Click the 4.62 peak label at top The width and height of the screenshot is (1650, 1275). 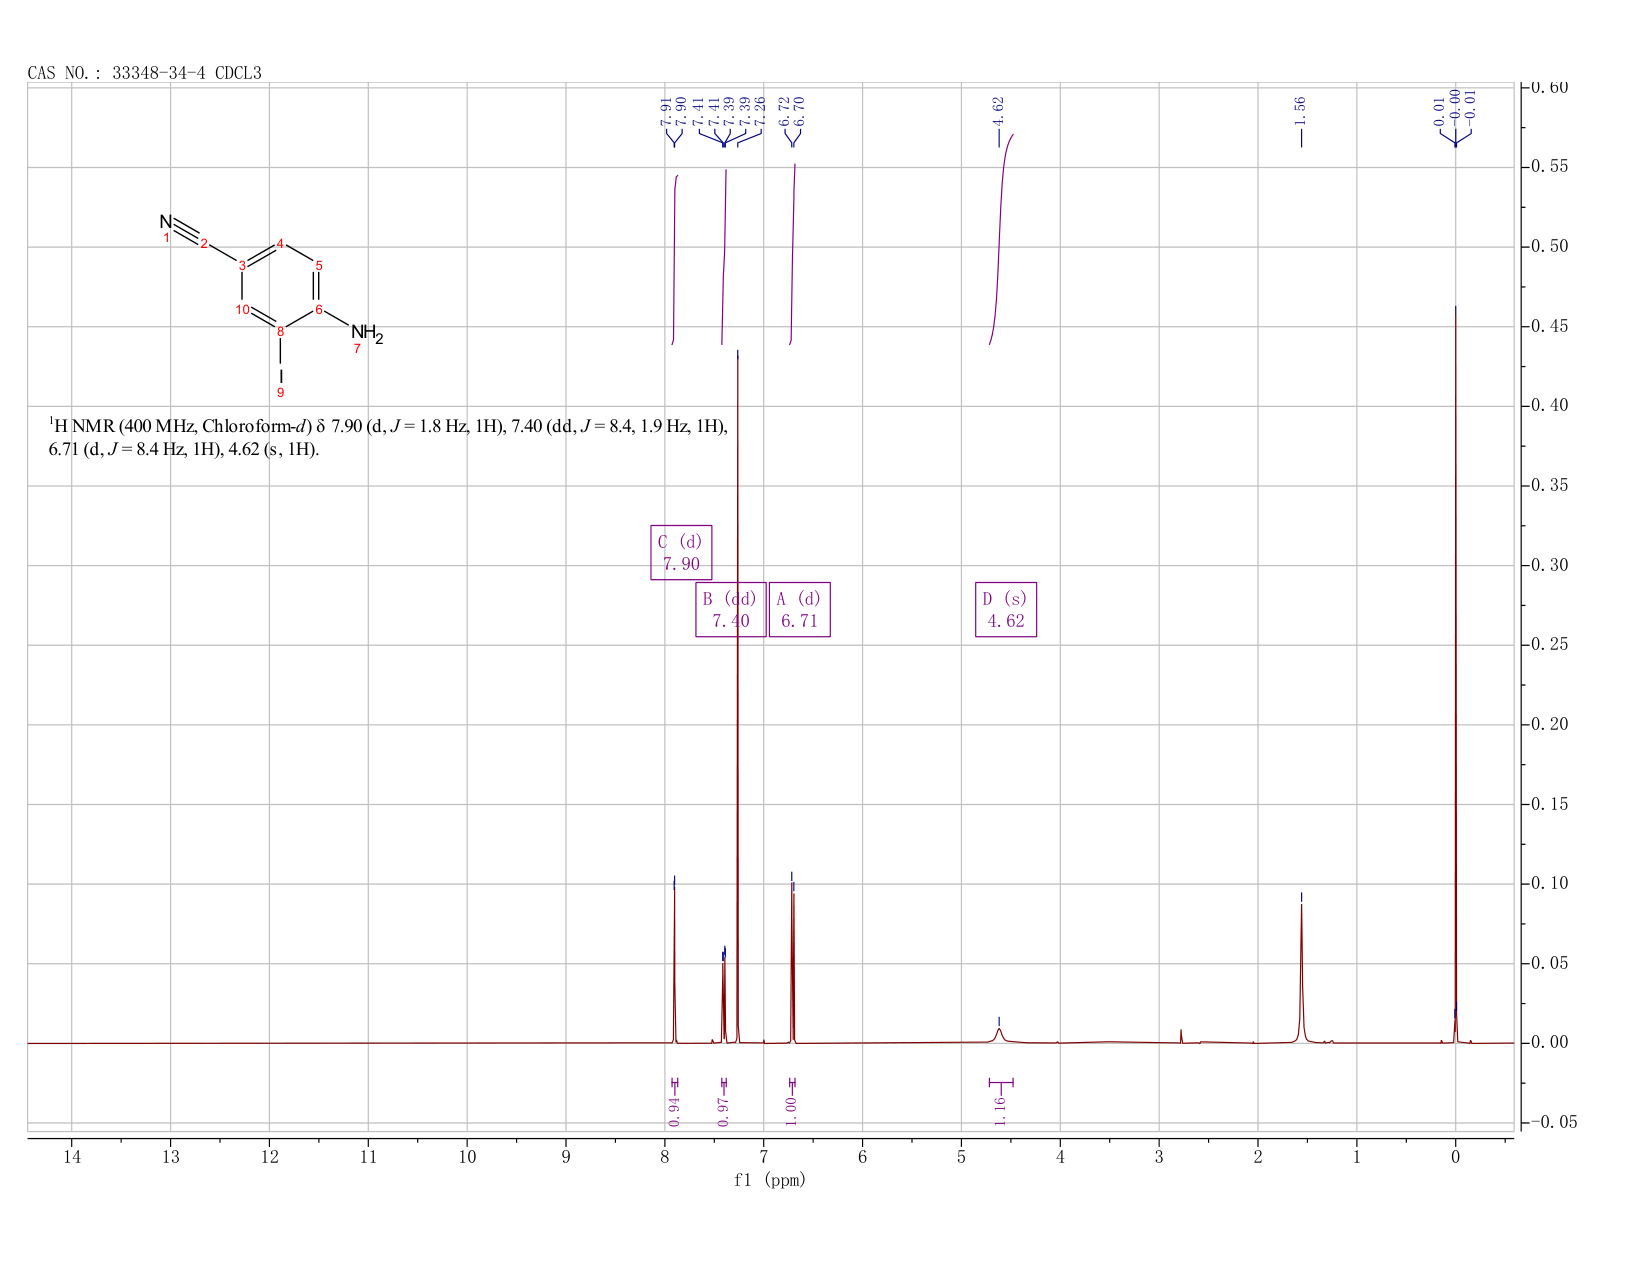pyautogui.click(x=998, y=111)
